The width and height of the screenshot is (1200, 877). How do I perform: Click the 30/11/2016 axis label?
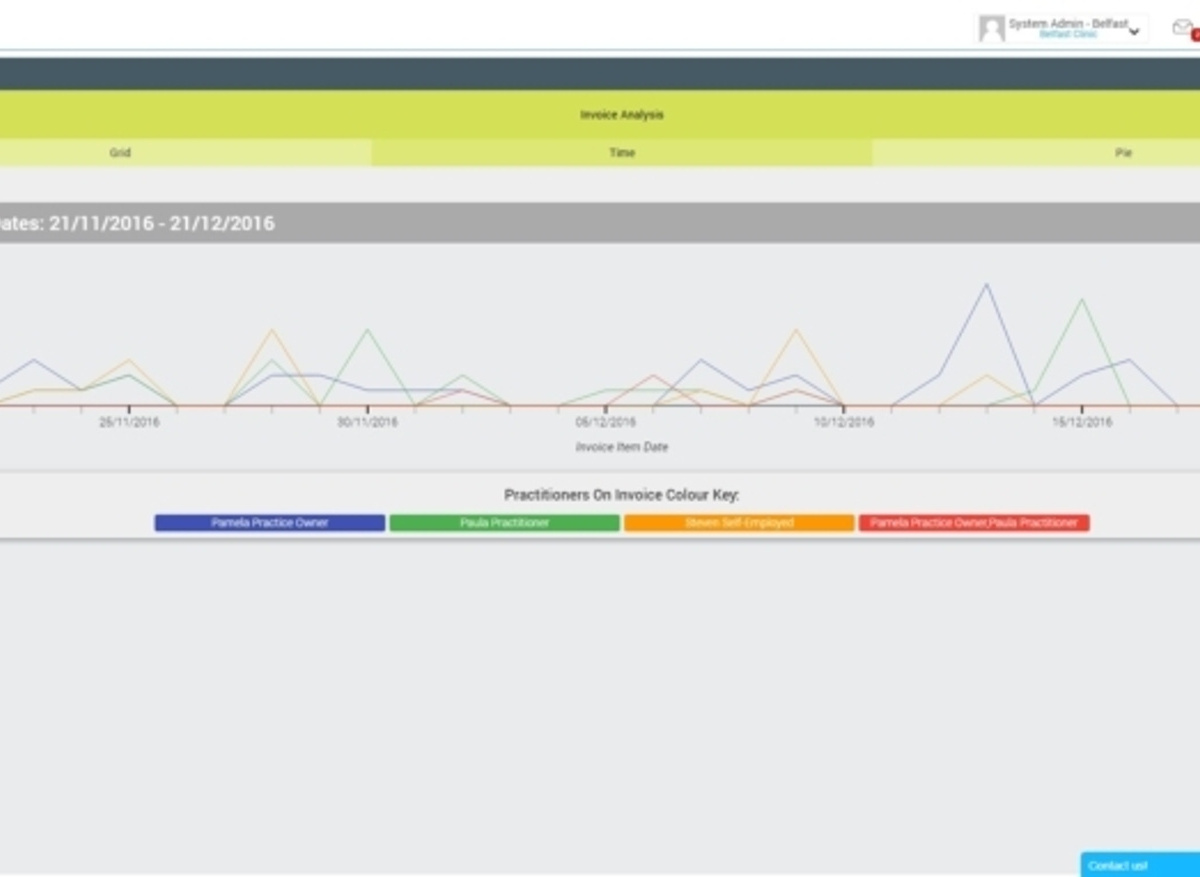367,422
